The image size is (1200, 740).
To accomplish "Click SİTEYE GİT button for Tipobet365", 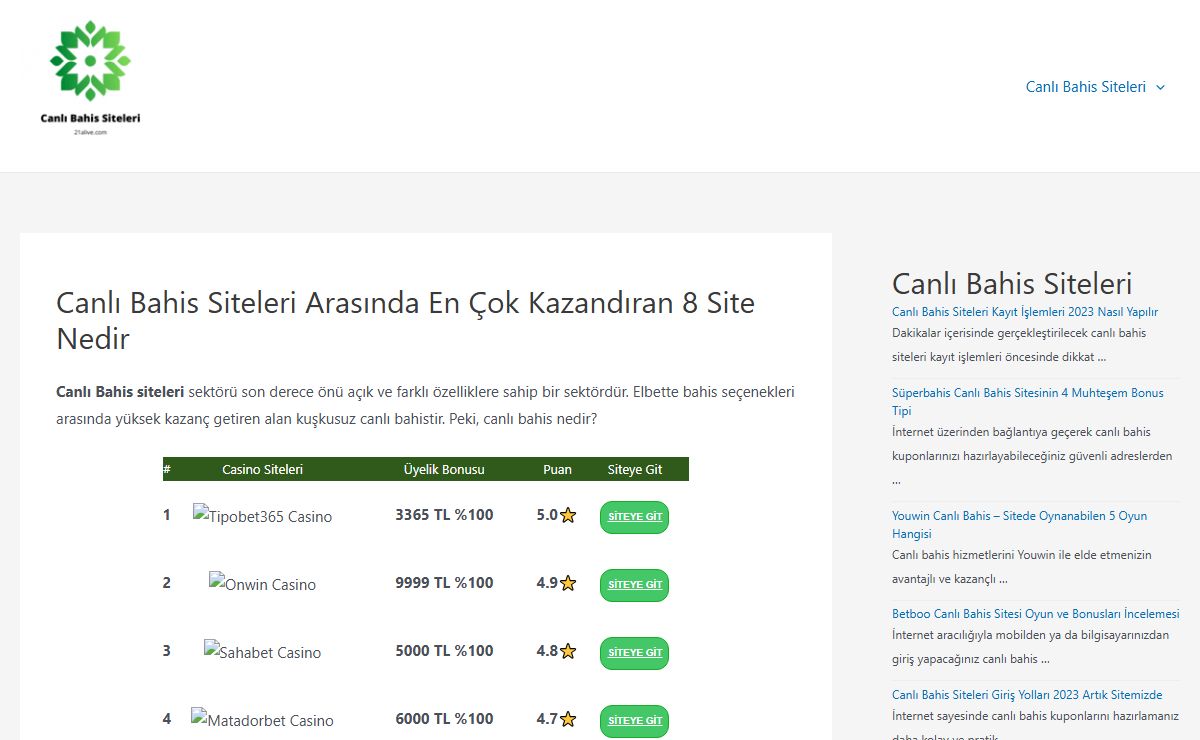I will tap(634, 517).
